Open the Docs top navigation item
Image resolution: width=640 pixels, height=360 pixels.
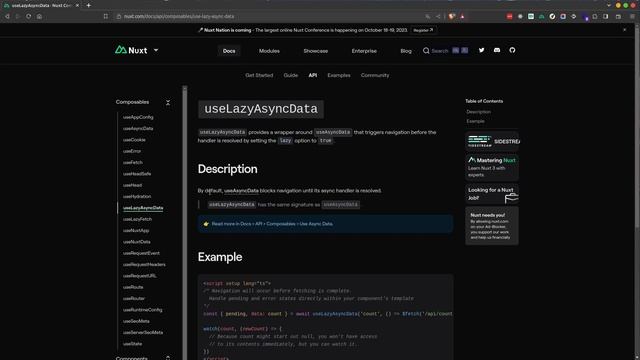(x=229, y=51)
